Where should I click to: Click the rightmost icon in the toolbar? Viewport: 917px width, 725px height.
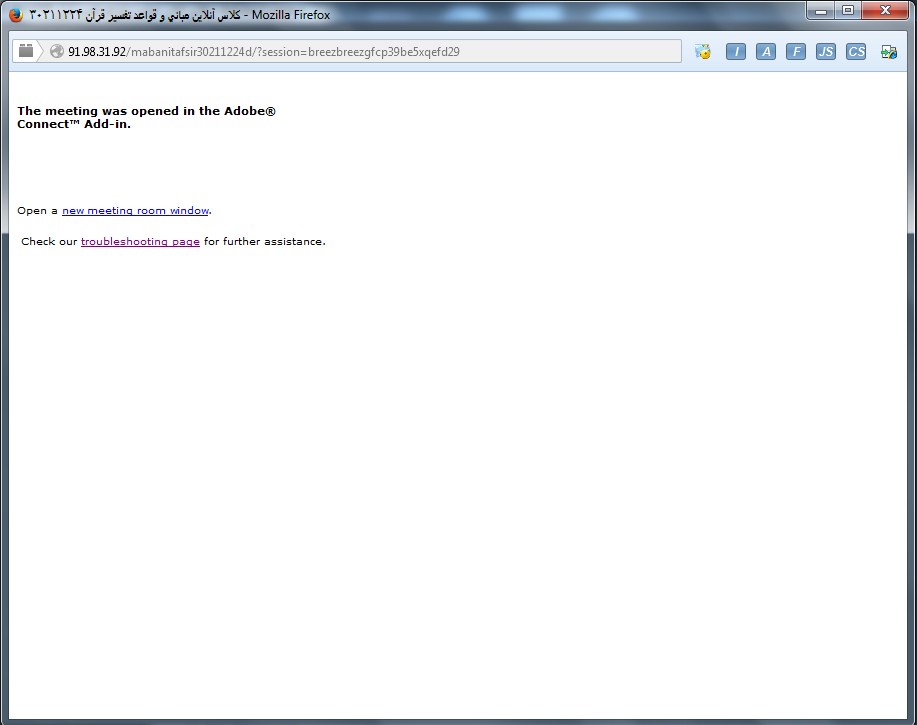coord(889,52)
